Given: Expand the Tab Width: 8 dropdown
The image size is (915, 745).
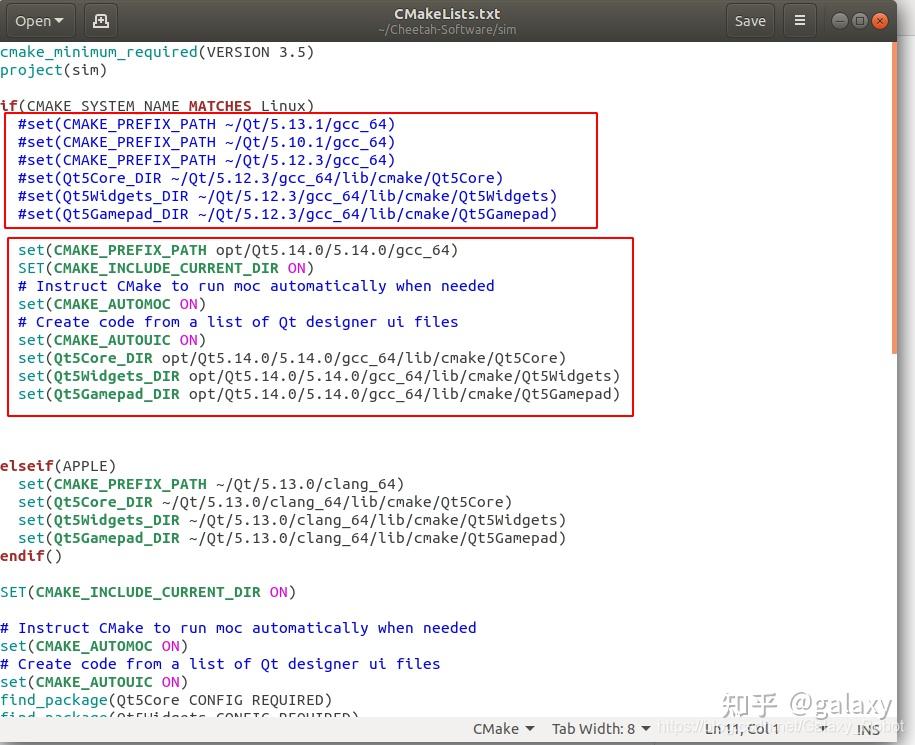Looking at the screenshot, I should point(601,729).
